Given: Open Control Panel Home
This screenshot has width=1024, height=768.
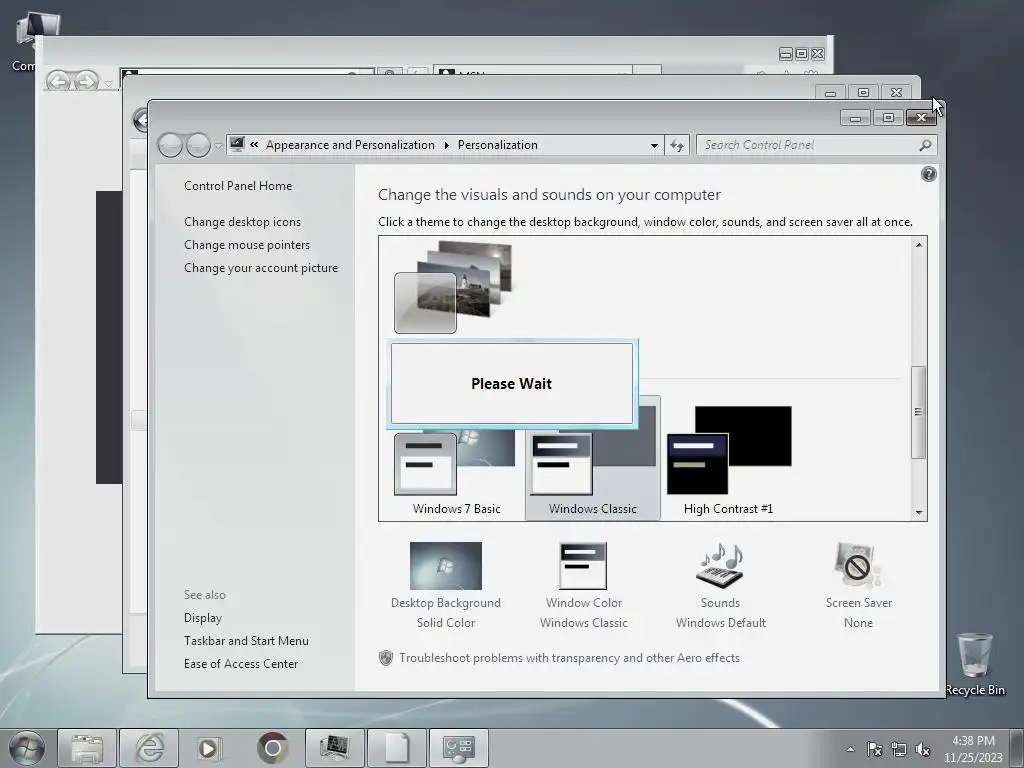Looking at the screenshot, I should [x=238, y=185].
